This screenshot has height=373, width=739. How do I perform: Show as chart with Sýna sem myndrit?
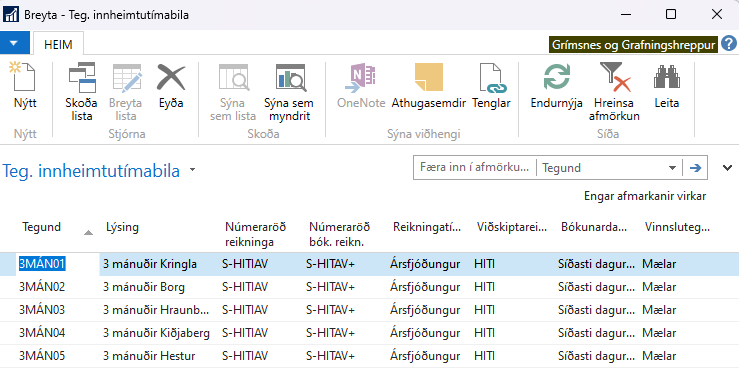click(289, 92)
